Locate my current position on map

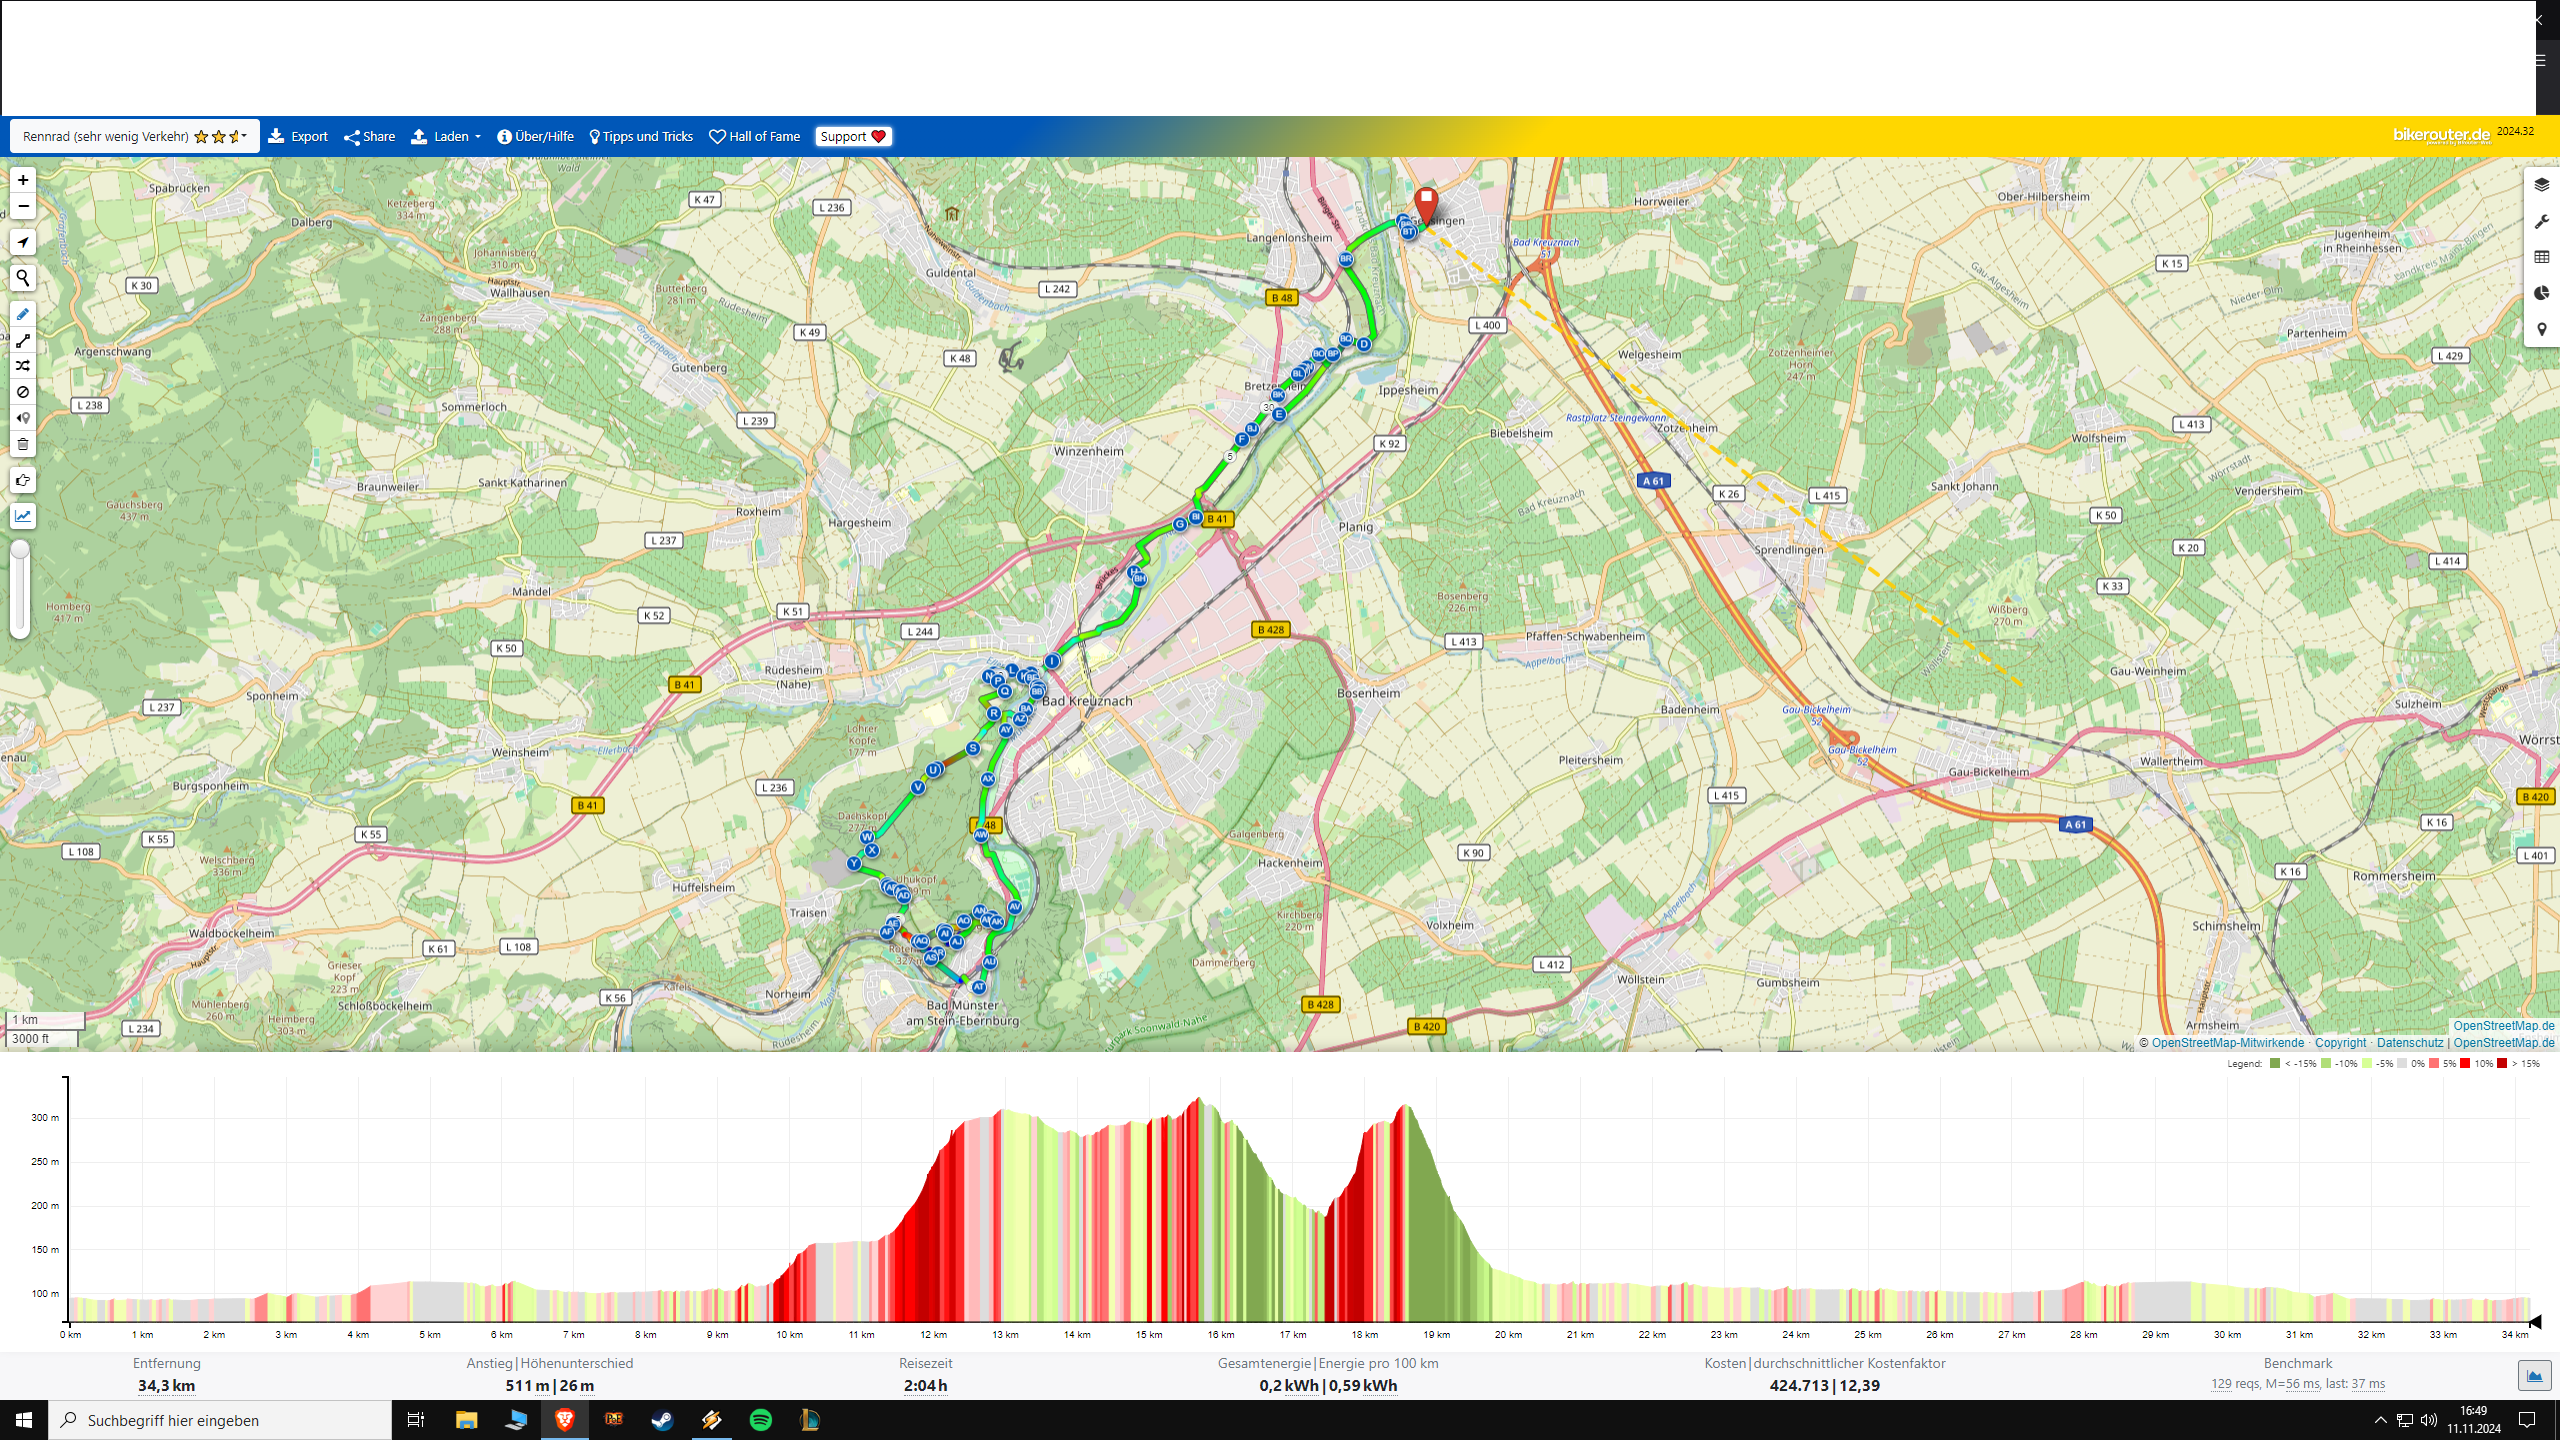click(22, 242)
